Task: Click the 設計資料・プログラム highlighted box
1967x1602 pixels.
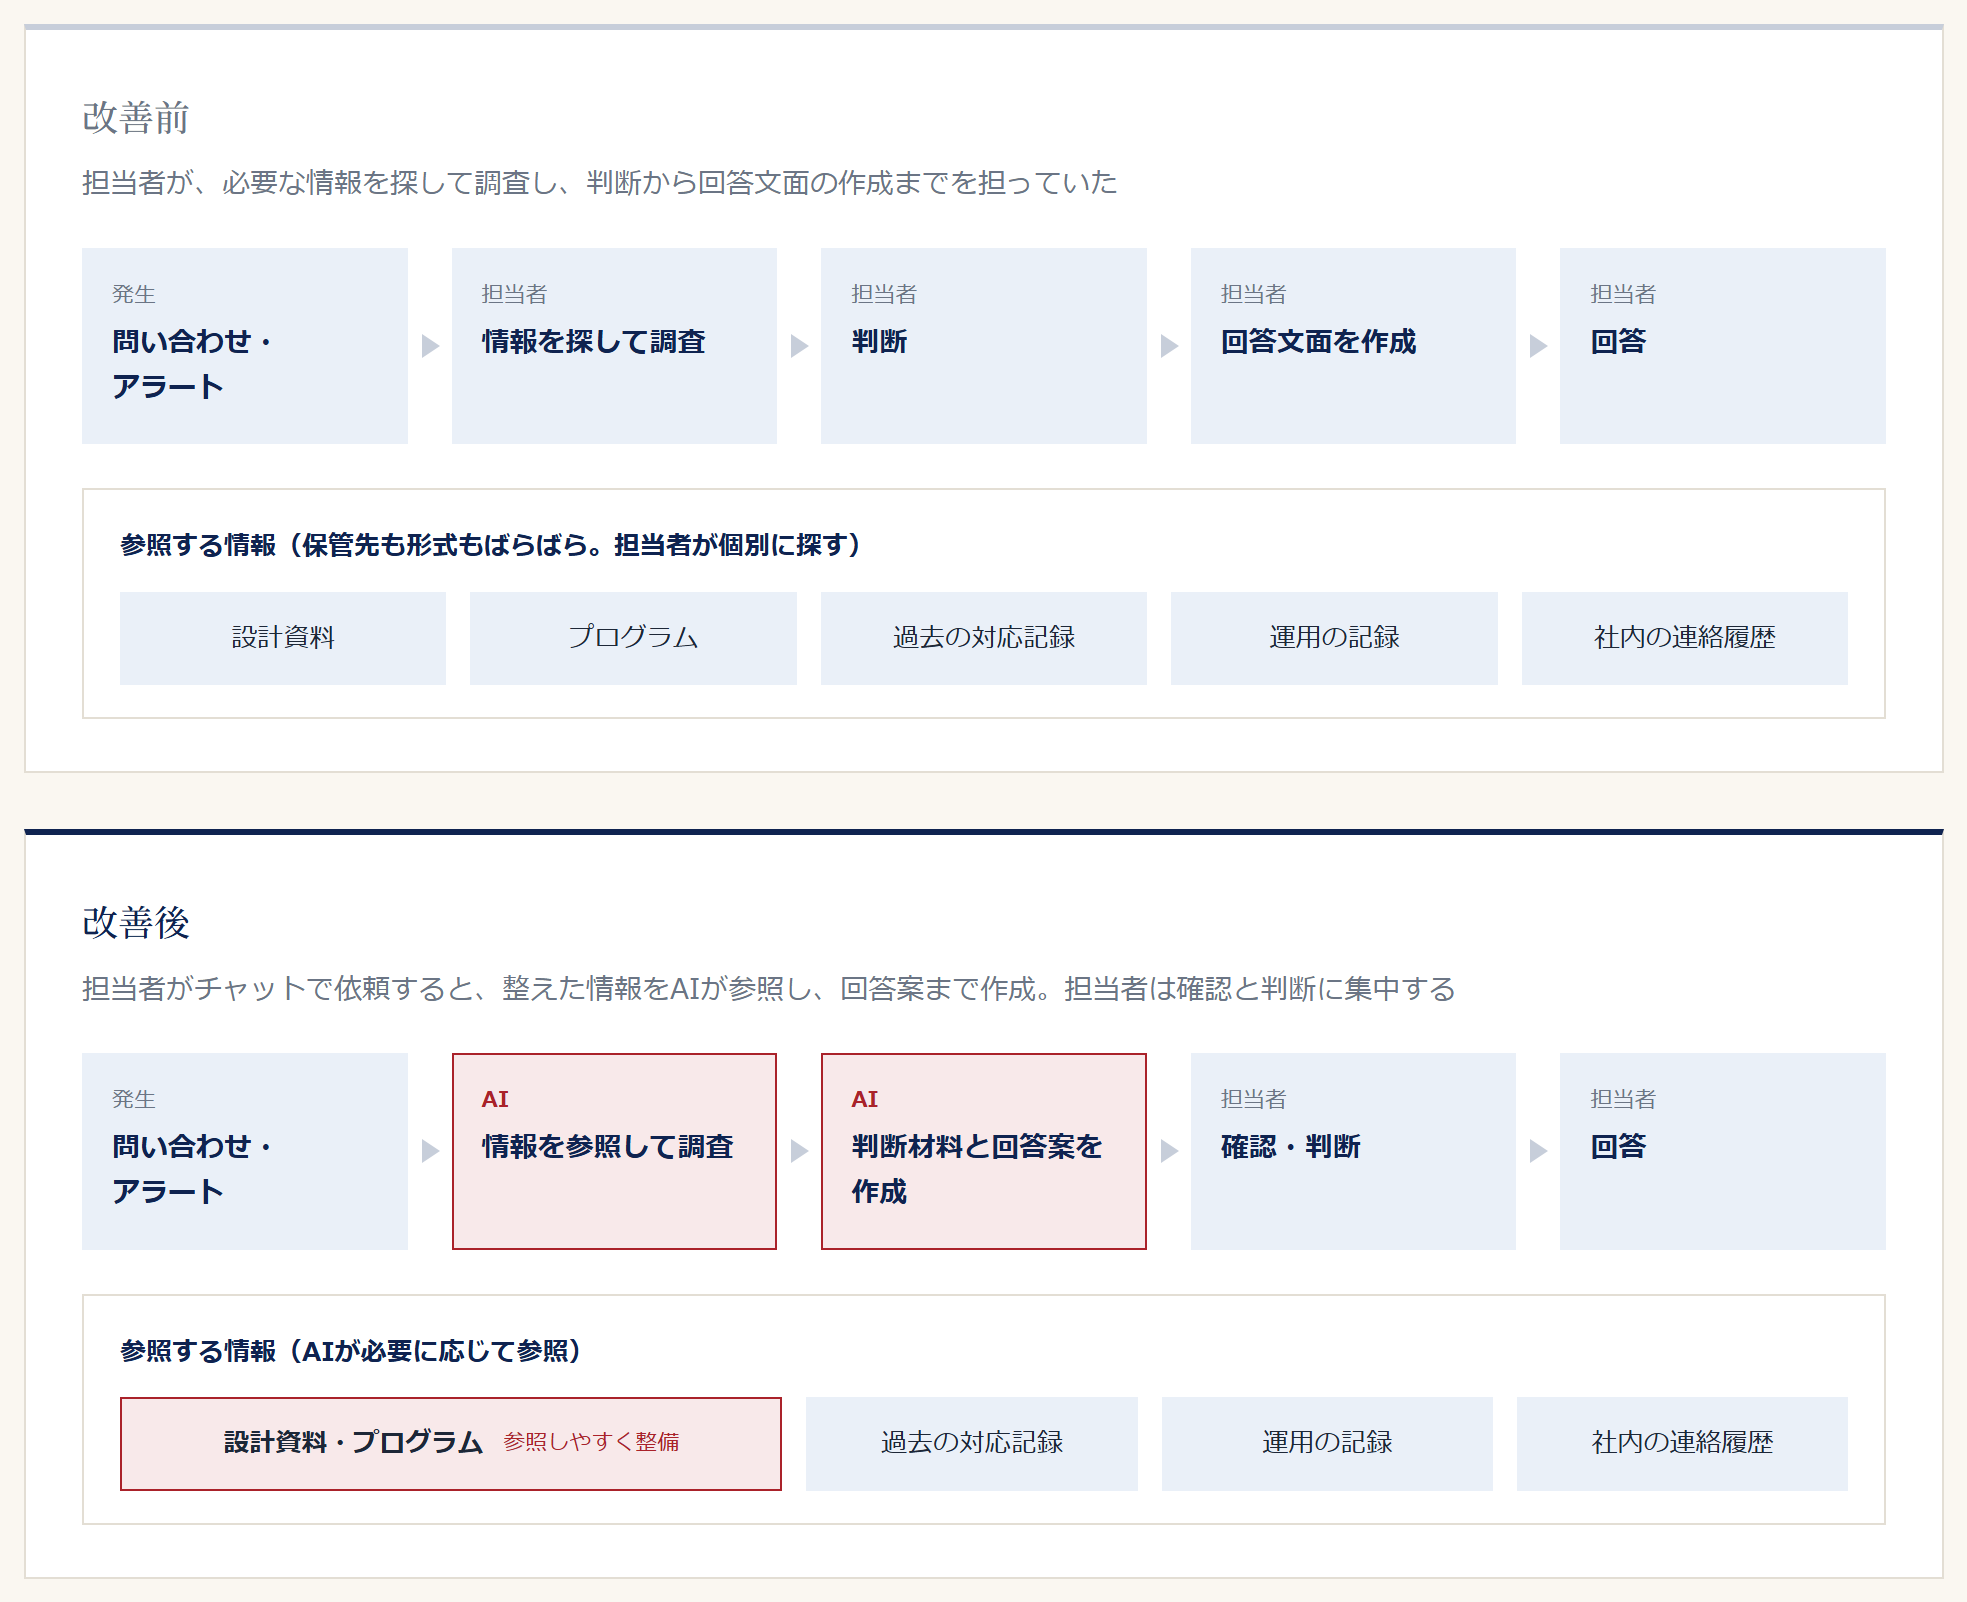Action: pos(451,1444)
